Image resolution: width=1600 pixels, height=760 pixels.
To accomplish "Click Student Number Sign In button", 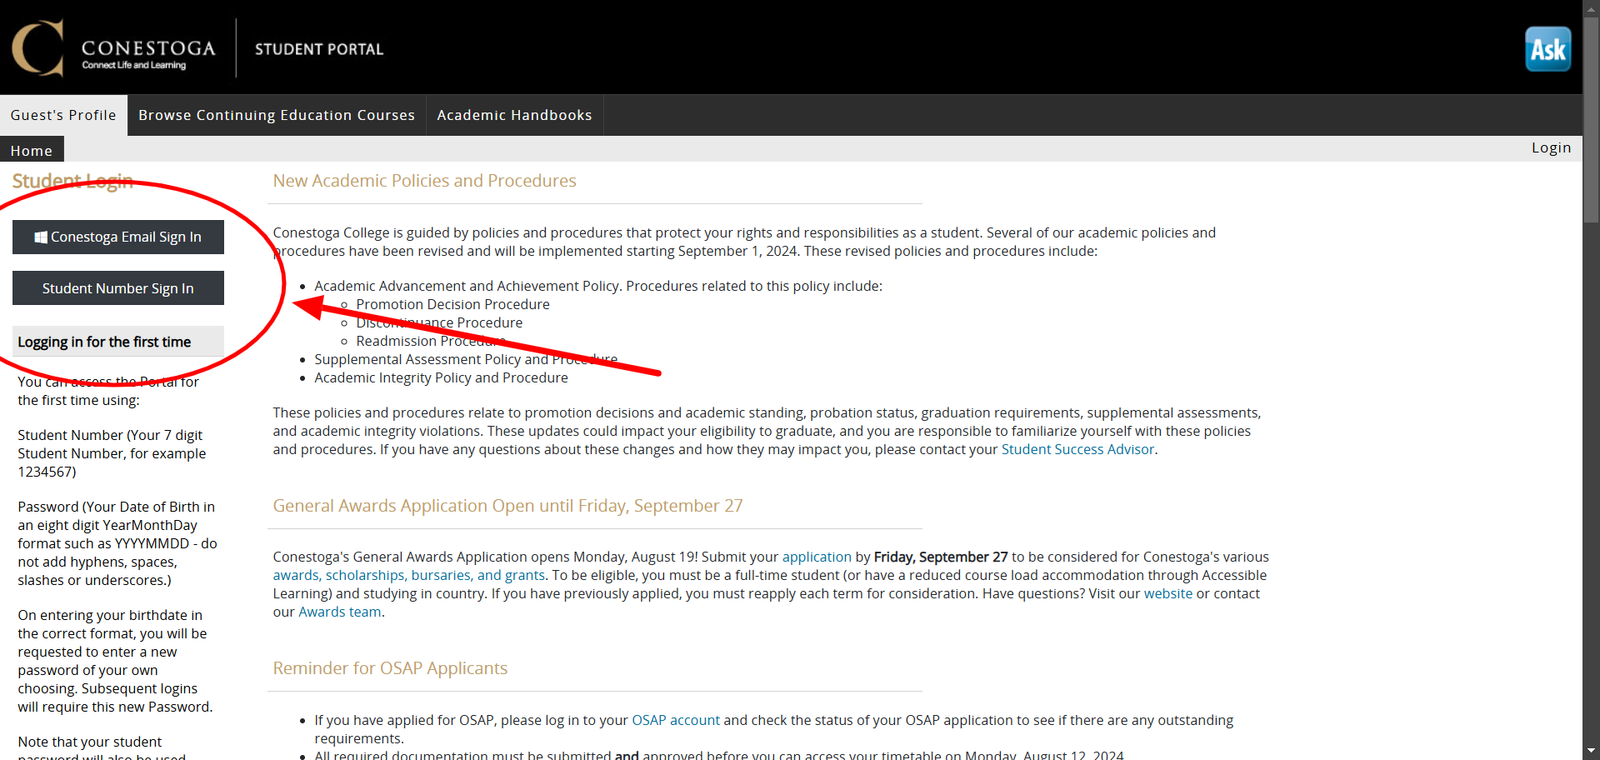I will pos(118,288).
